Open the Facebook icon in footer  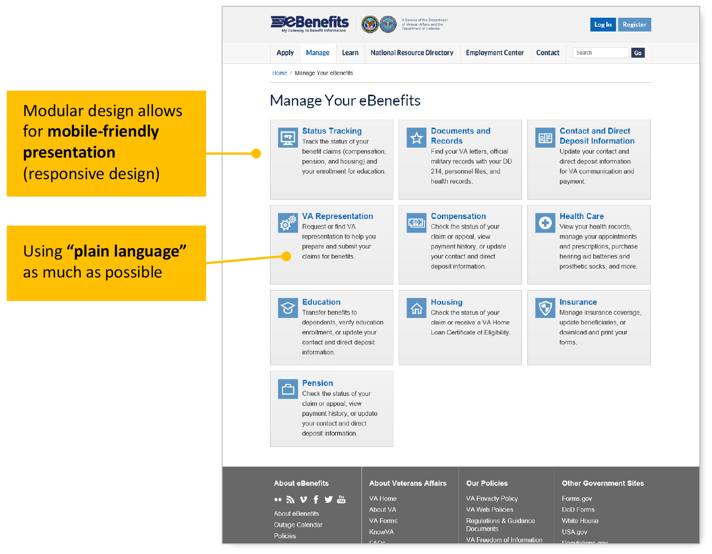click(316, 500)
